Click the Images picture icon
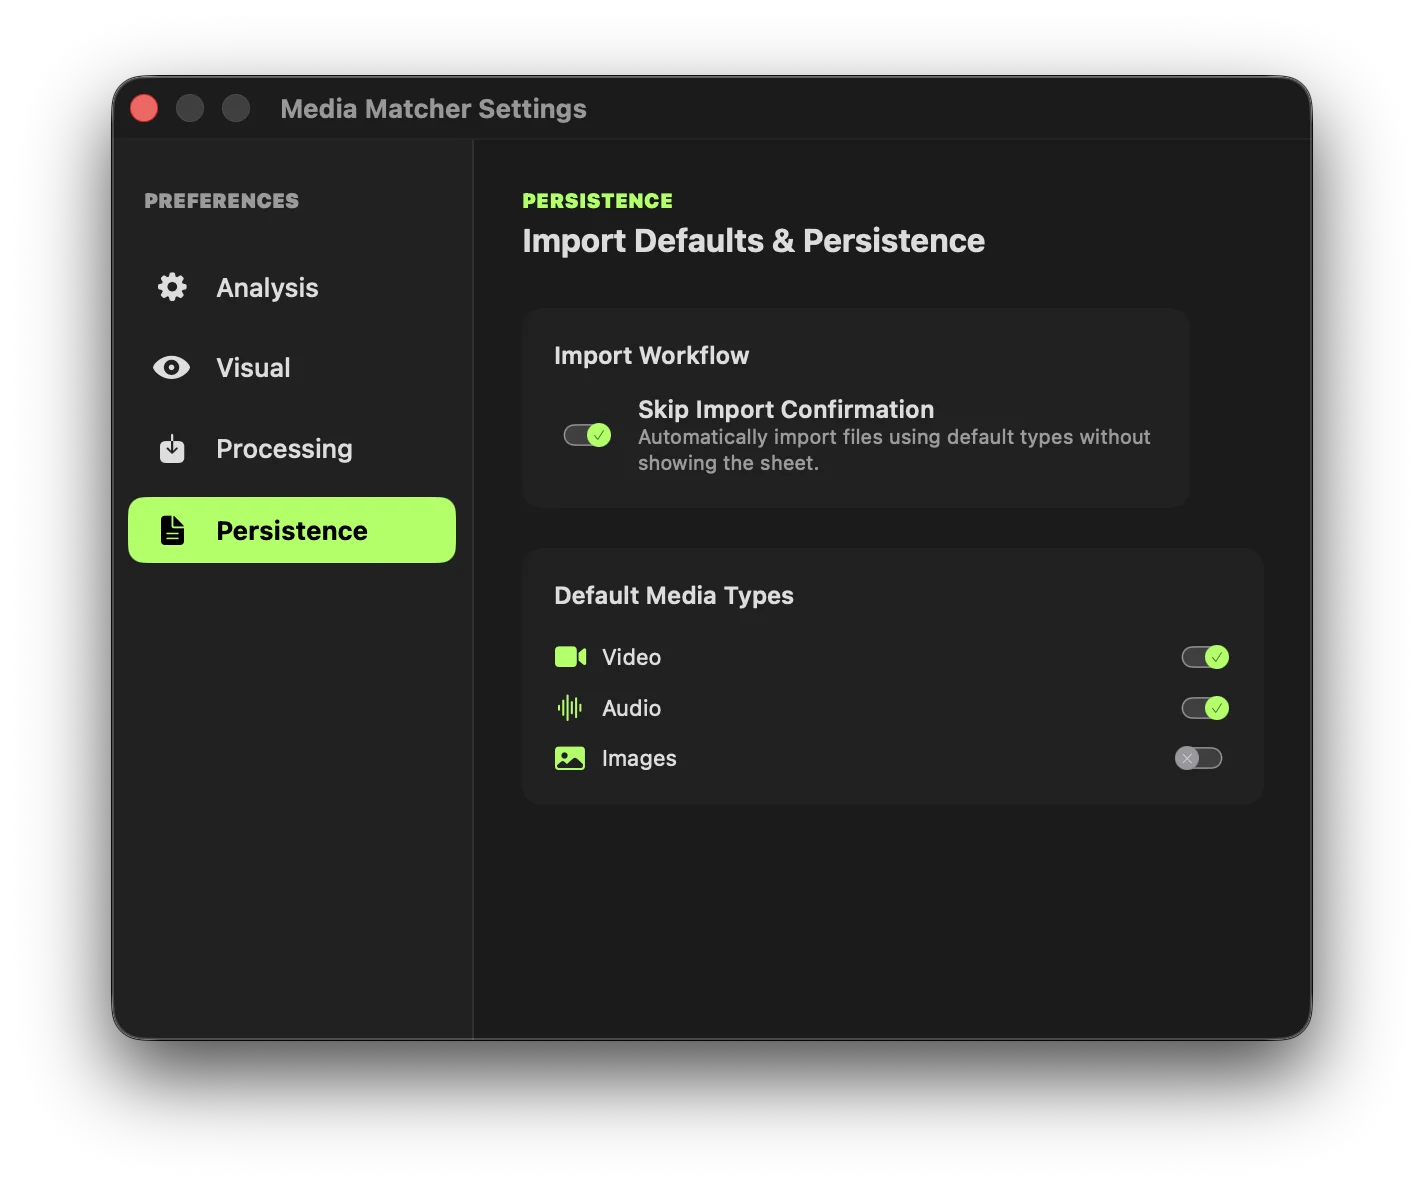This screenshot has height=1188, width=1424. (570, 758)
